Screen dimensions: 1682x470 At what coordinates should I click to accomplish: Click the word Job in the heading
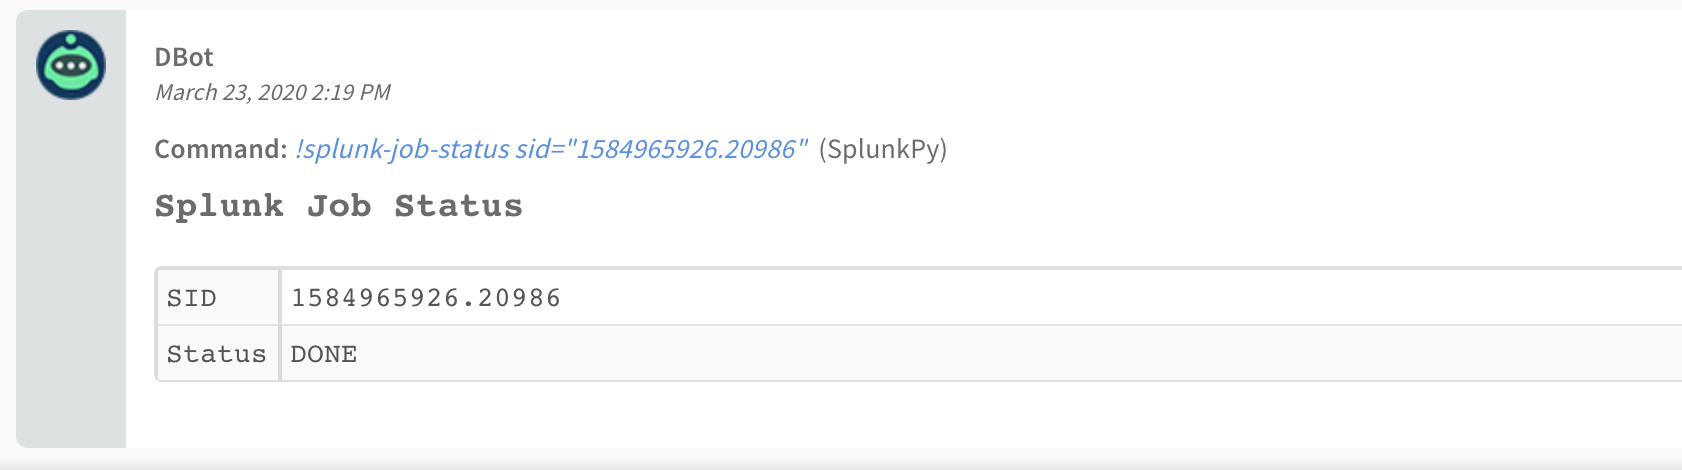339,206
